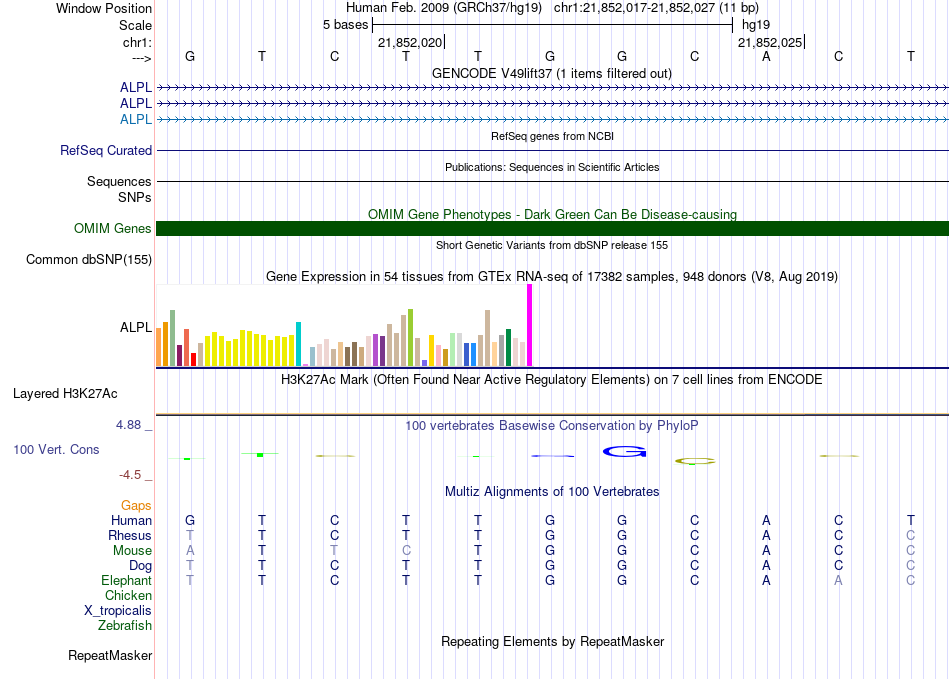The image size is (950, 679).
Task: Click the 'Human Feb. 2009 (GRCh37/hg19)' assembly text
Action: 444,8
